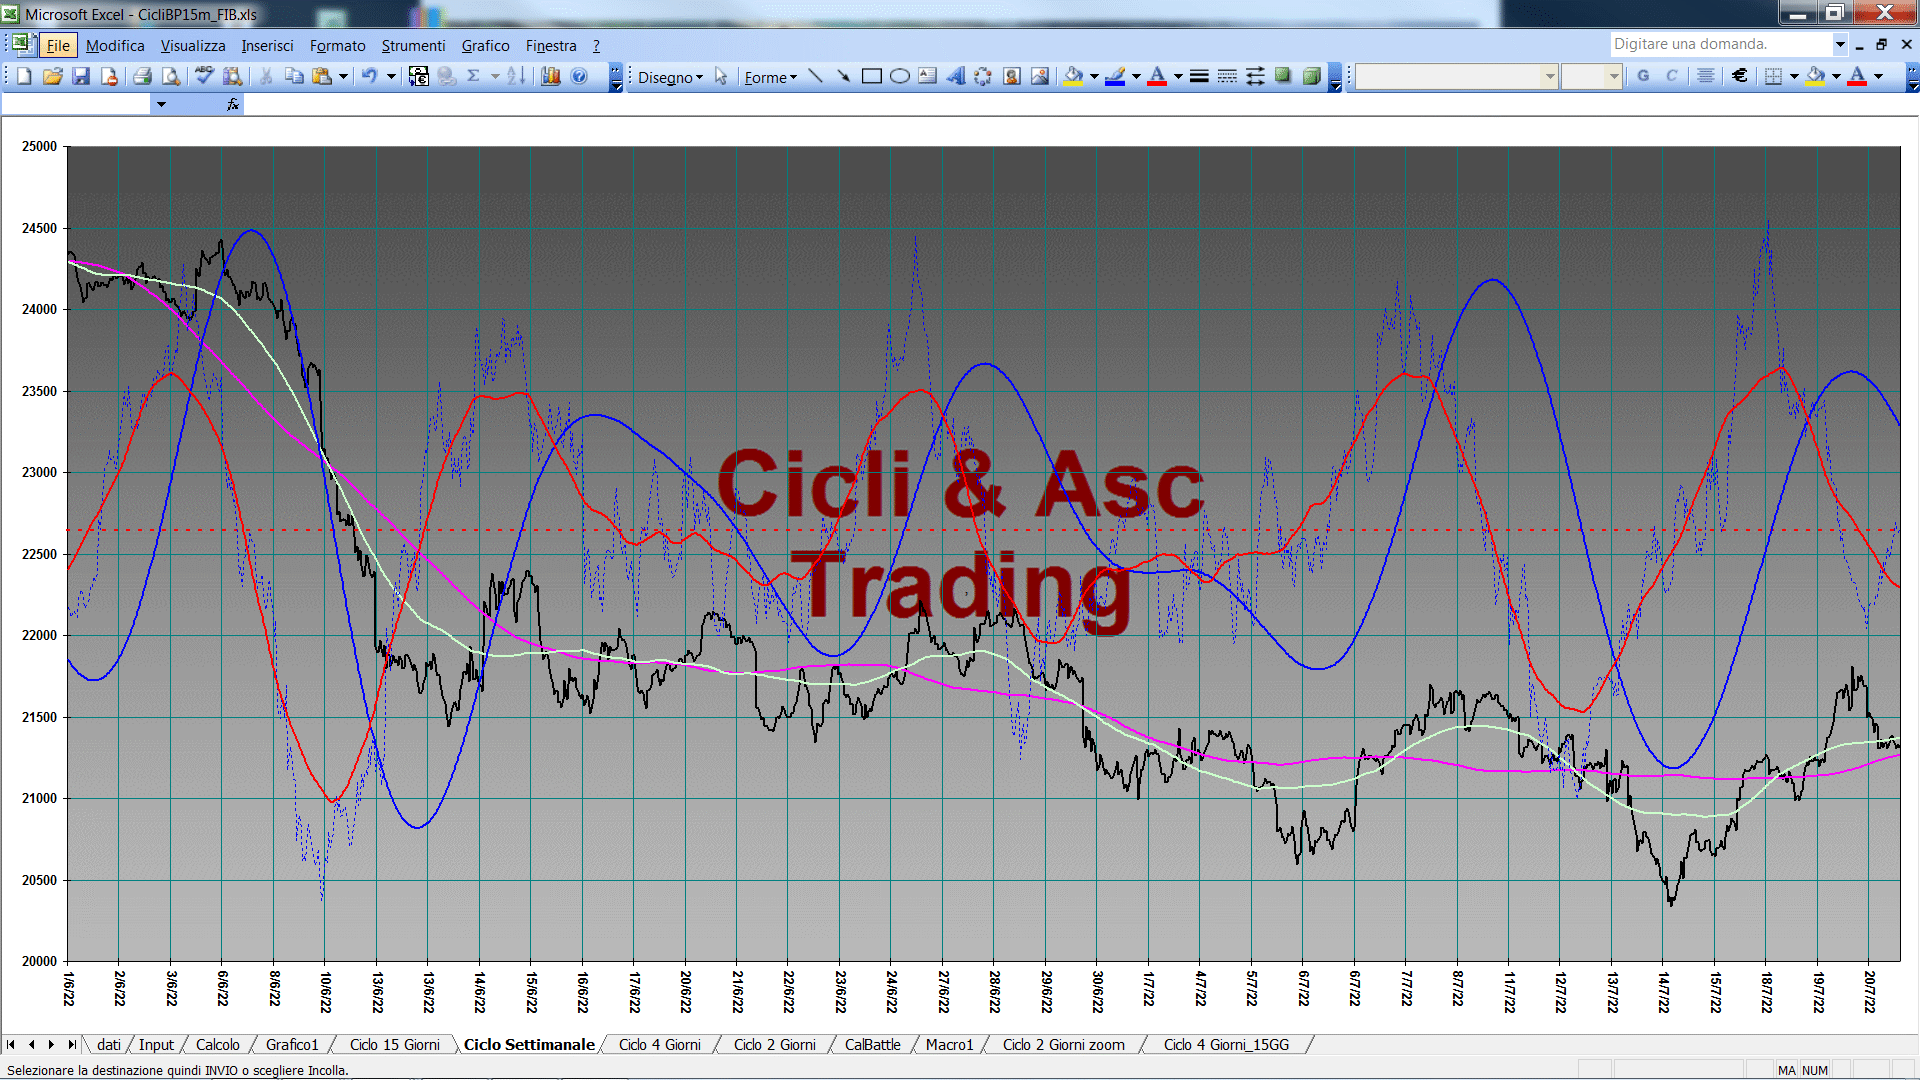Click the Fill Color paint bucket in drawing toolbar
This screenshot has height=1080, width=1920.
tap(1074, 76)
